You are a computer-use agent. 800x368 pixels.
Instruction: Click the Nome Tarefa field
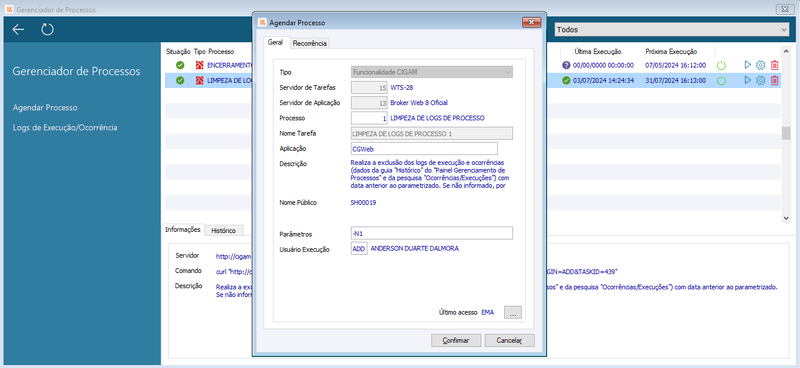(x=432, y=133)
